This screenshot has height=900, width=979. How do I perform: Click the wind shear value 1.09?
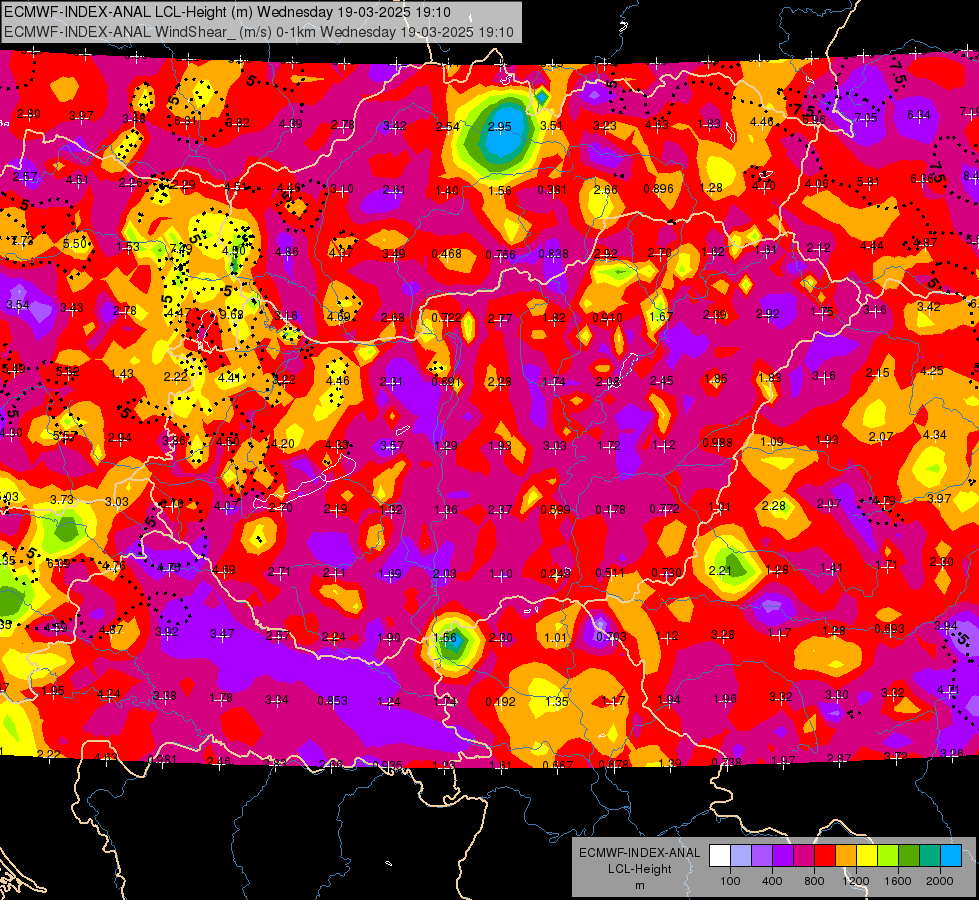click(x=772, y=442)
